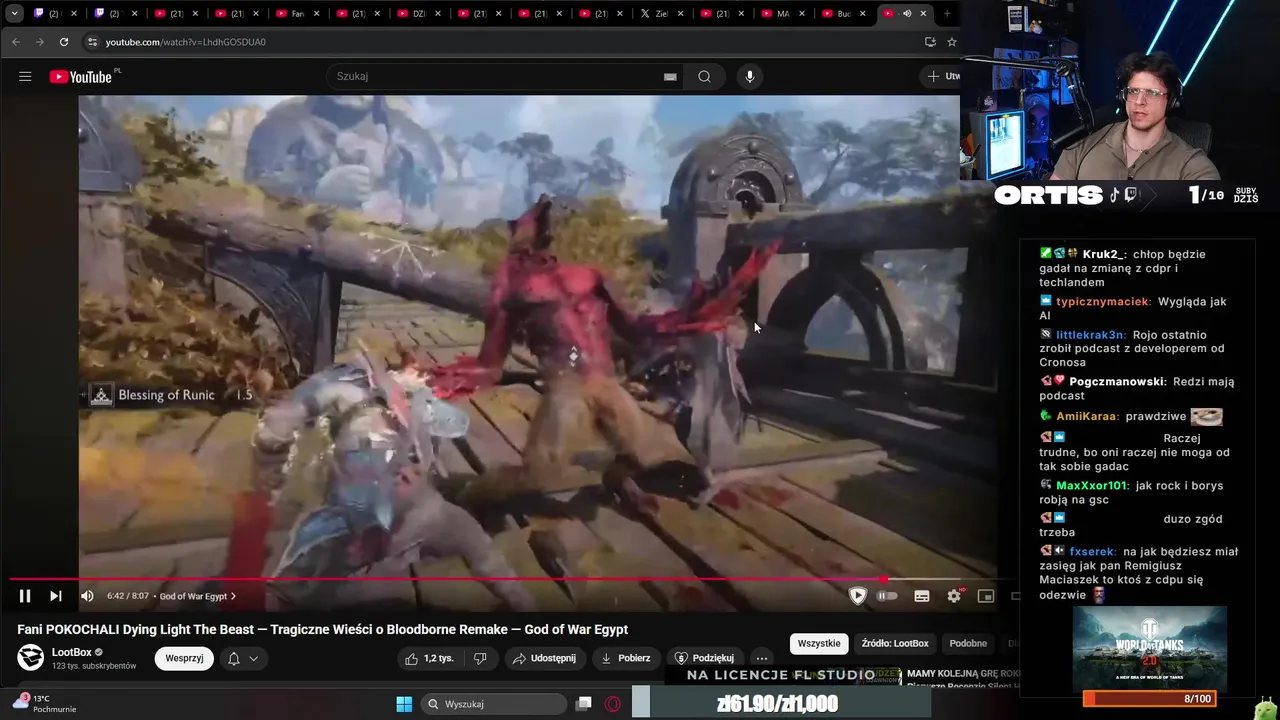Open Opera from the taskbar
Image resolution: width=1280 pixels, height=720 pixels.
(612, 704)
